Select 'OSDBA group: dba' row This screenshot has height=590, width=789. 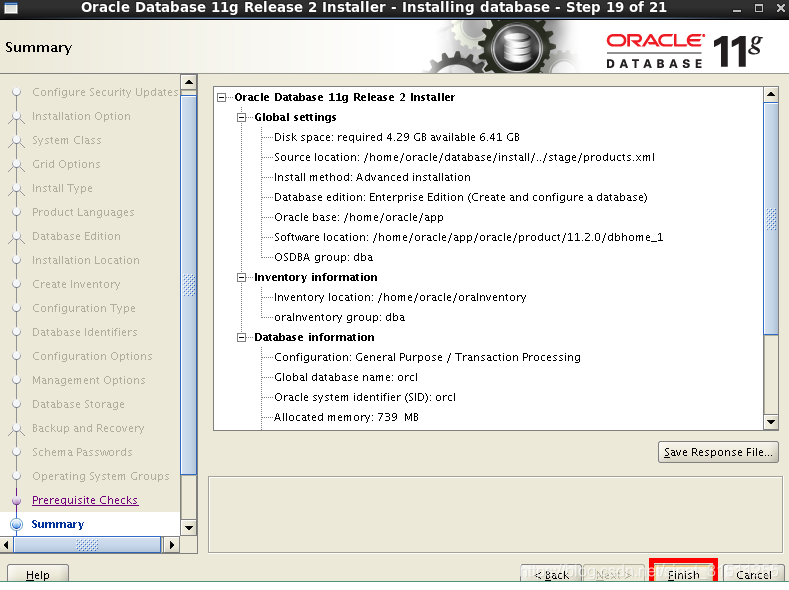pyautogui.click(x=324, y=258)
